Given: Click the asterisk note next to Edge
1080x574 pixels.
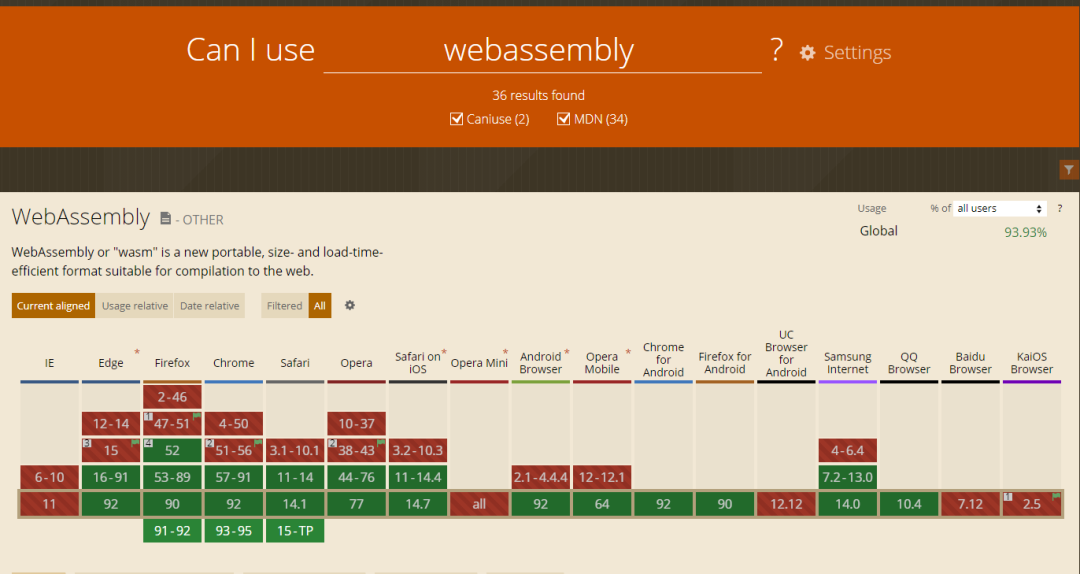Looking at the screenshot, I should 136,352.
